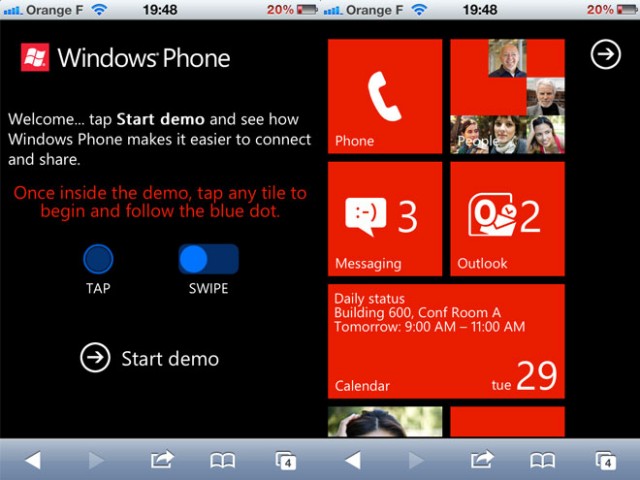Viewport: 640px width, 480px height.
Task: Tap the arrow circle next to People tile
Action: [606, 54]
